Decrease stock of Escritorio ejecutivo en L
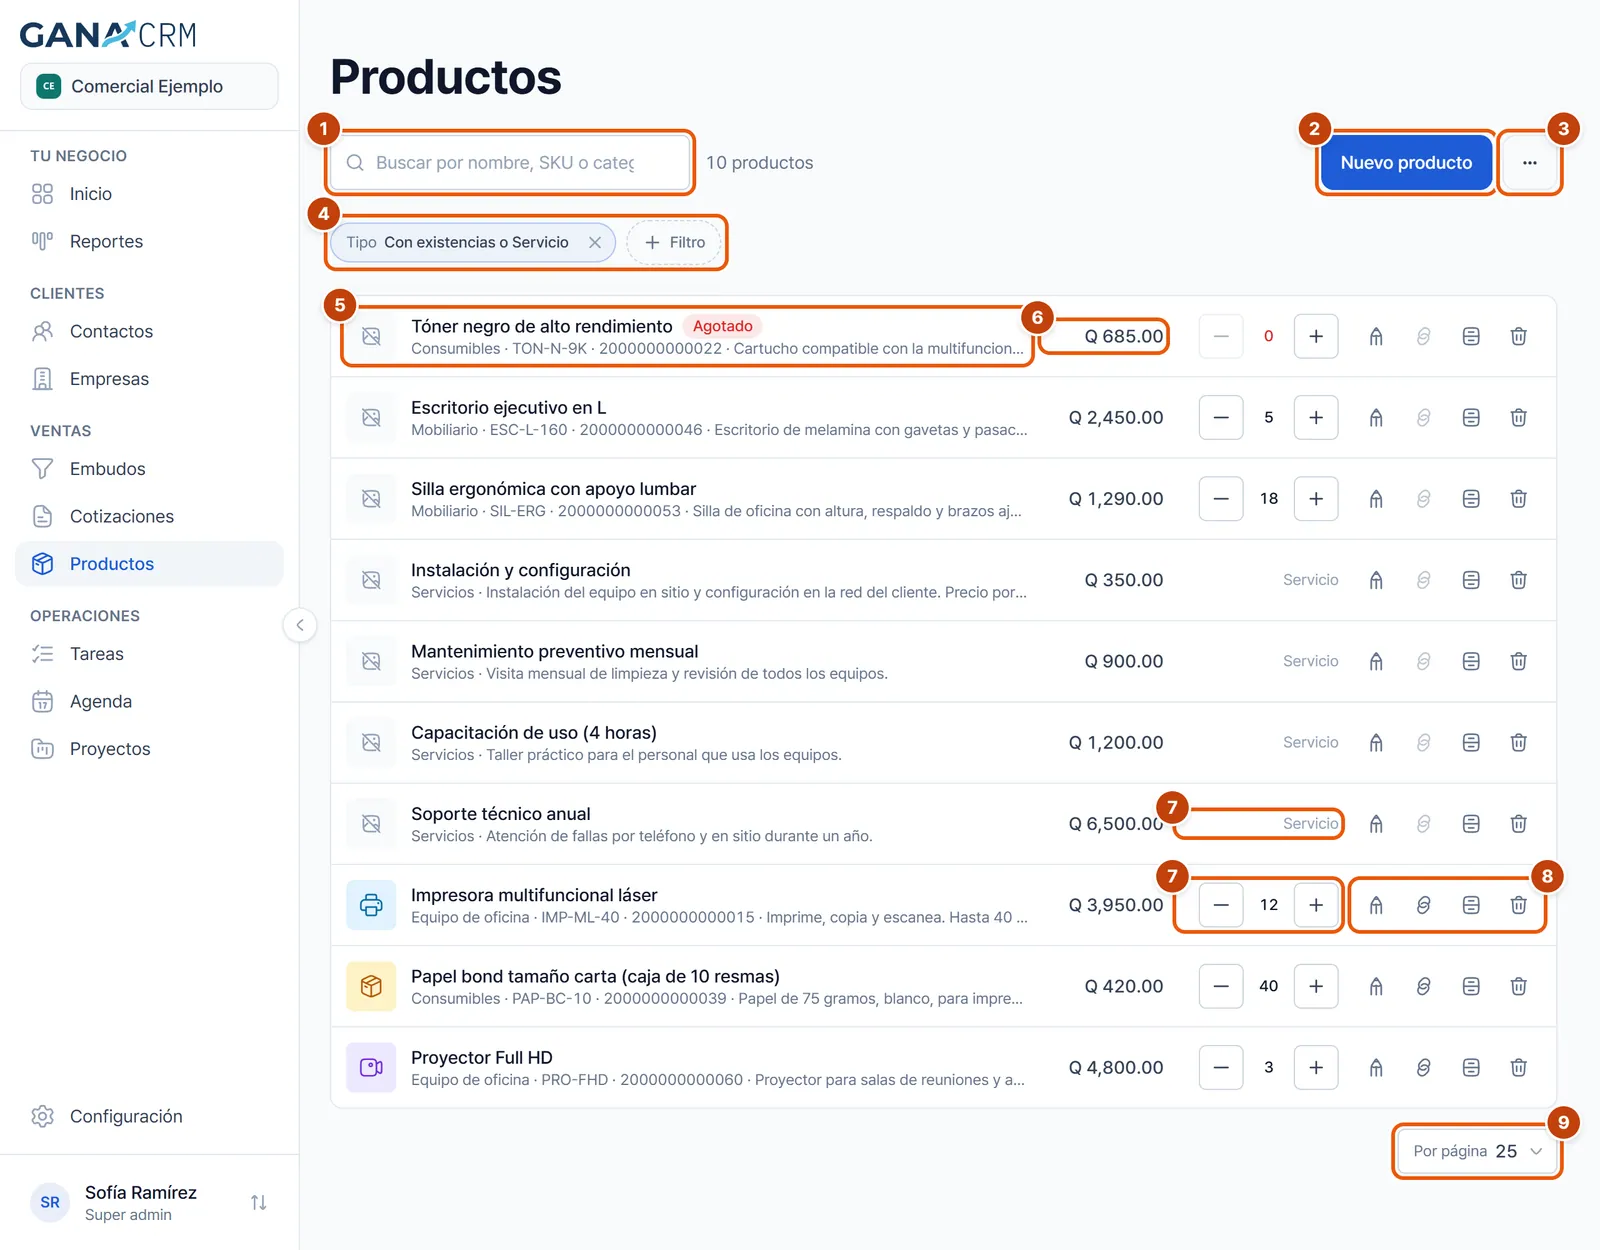This screenshot has height=1250, width=1600. click(1221, 417)
